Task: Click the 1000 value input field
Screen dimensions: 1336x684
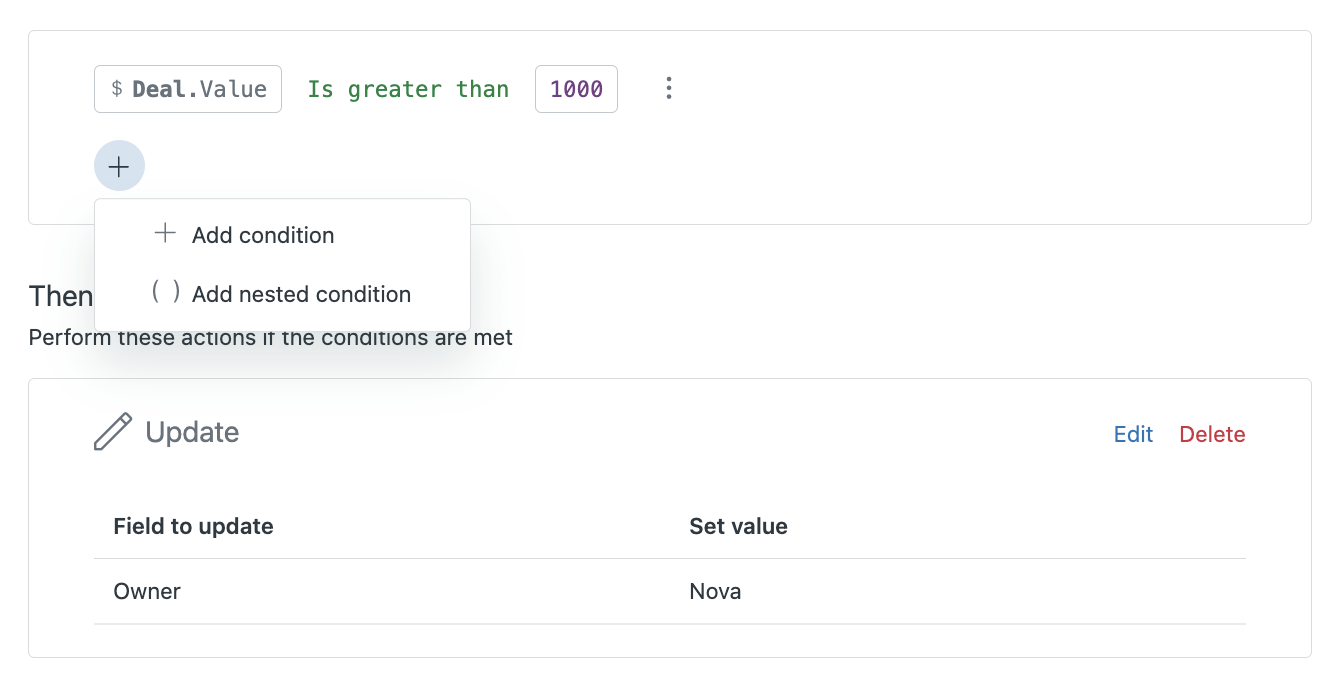Action: pyautogui.click(x=576, y=89)
